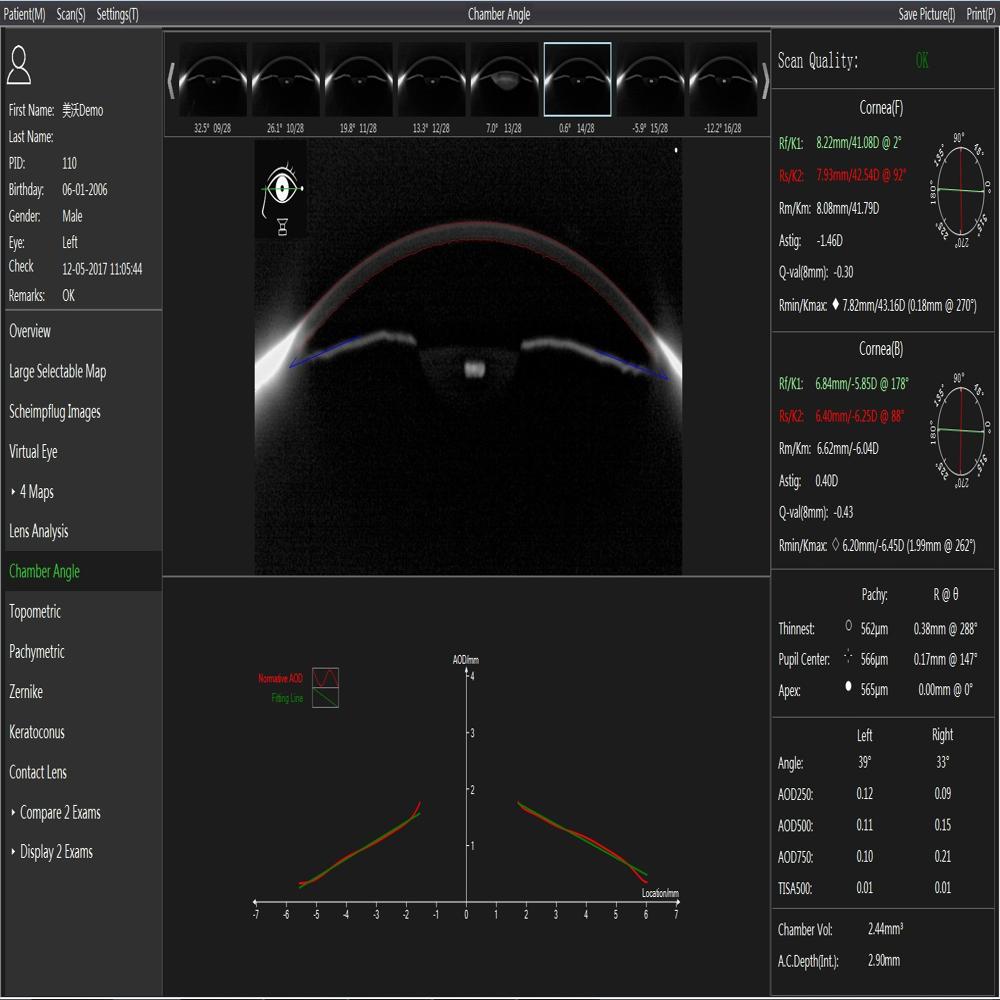
Task: Click Print(P) in top bar
Action: (981, 14)
